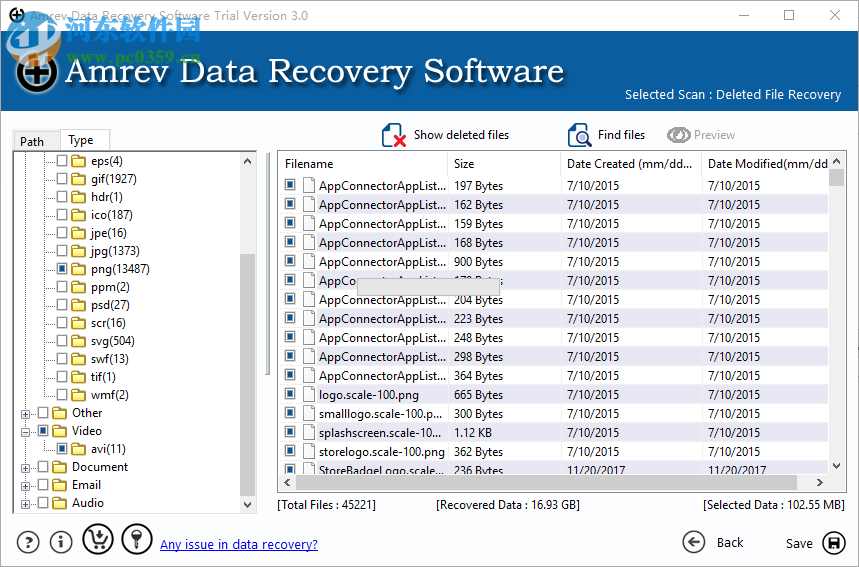Expand the Email tree node
859x567 pixels.
(x=25, y=487)
